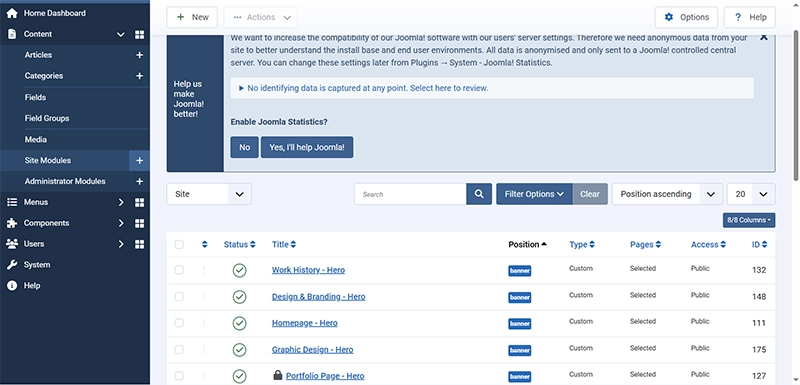This screenshot has height=385, width=800.
Task: Toggle Design & Branding - Hero published status
Action: point(239,297)
